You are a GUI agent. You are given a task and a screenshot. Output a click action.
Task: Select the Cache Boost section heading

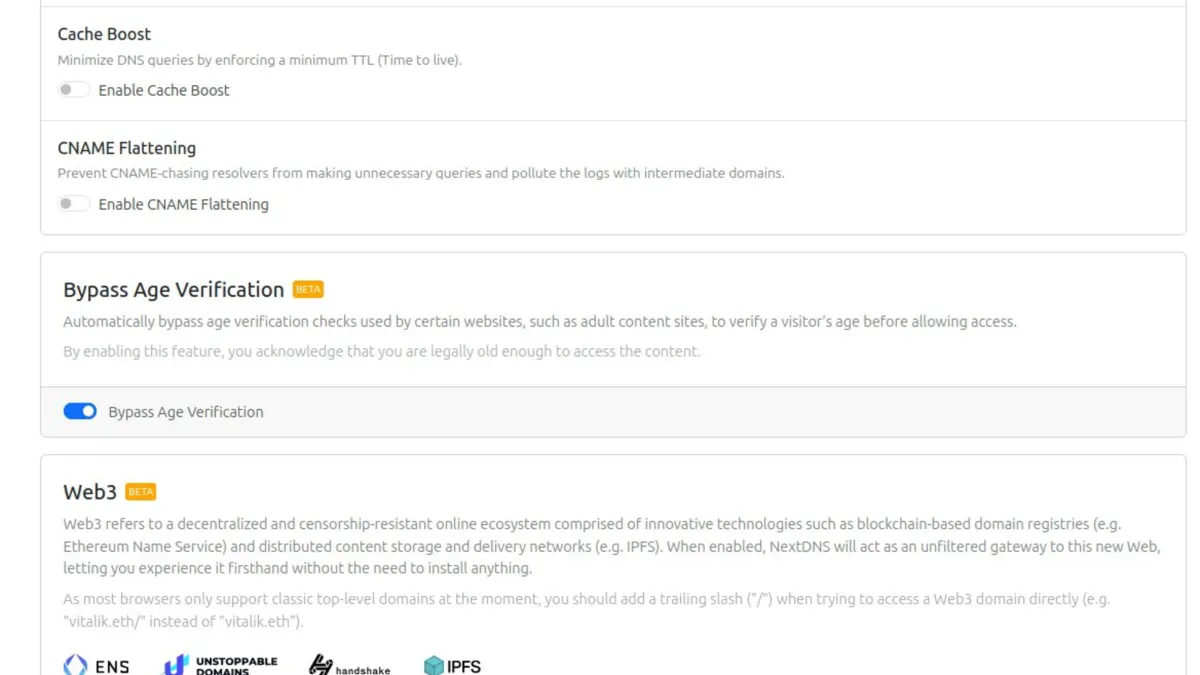click(104, 34)
